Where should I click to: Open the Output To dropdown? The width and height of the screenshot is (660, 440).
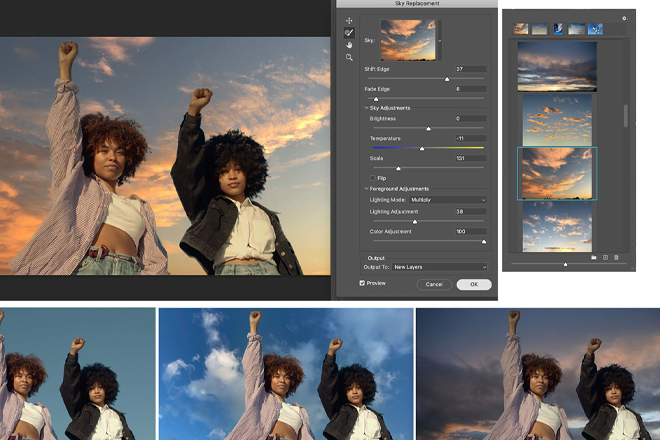click(440, 267)
